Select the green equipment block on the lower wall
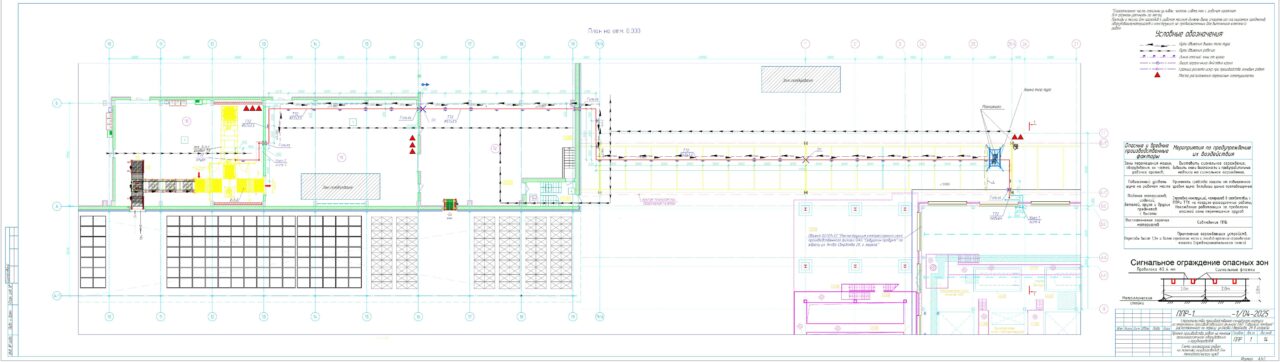1280x362 pixels. click(450, 205)
